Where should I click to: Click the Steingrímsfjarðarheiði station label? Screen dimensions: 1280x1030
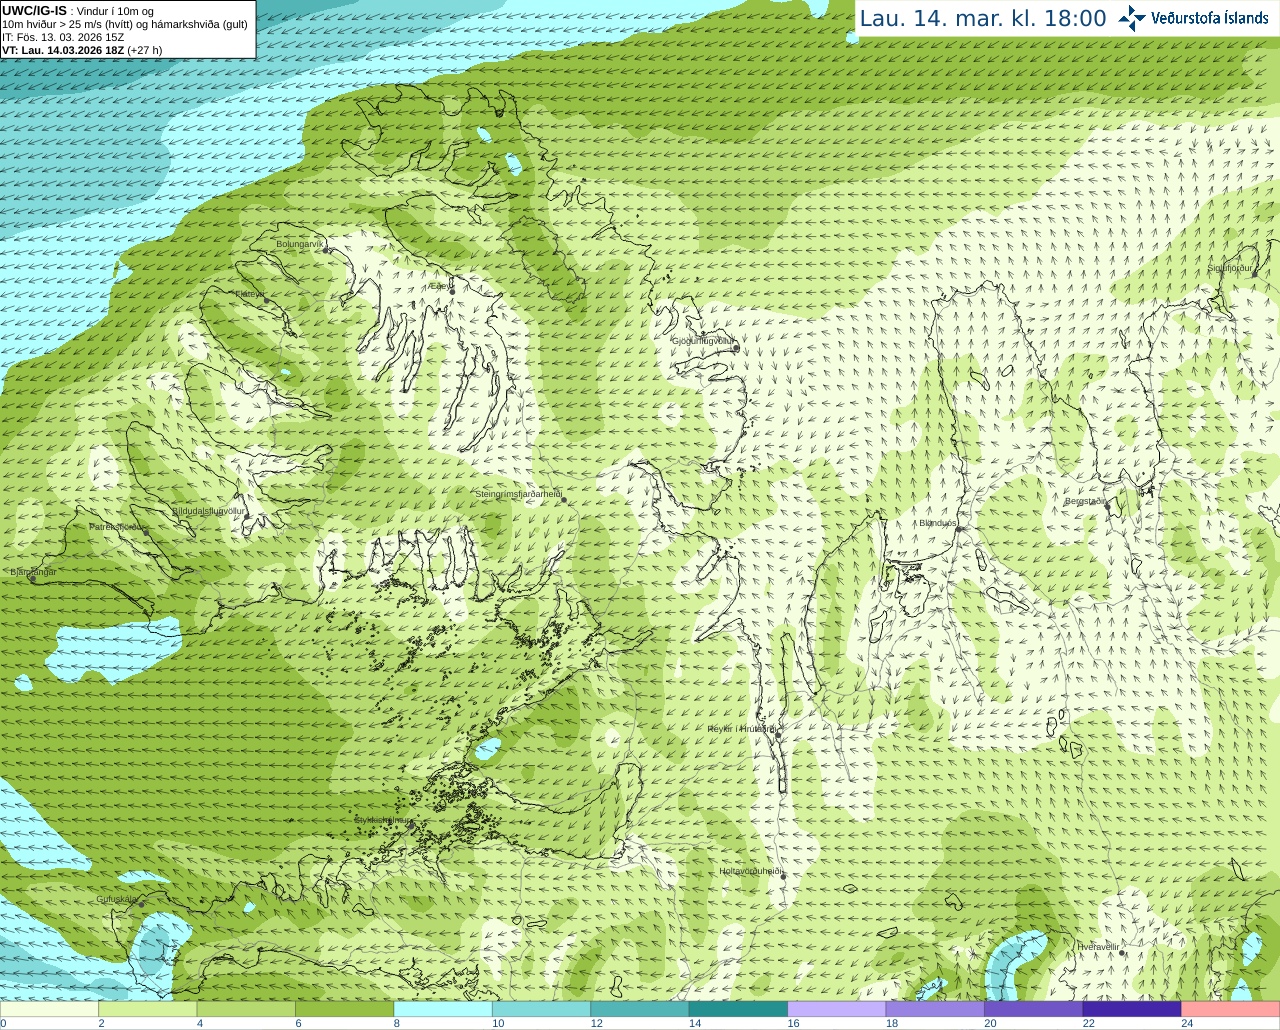518,494
